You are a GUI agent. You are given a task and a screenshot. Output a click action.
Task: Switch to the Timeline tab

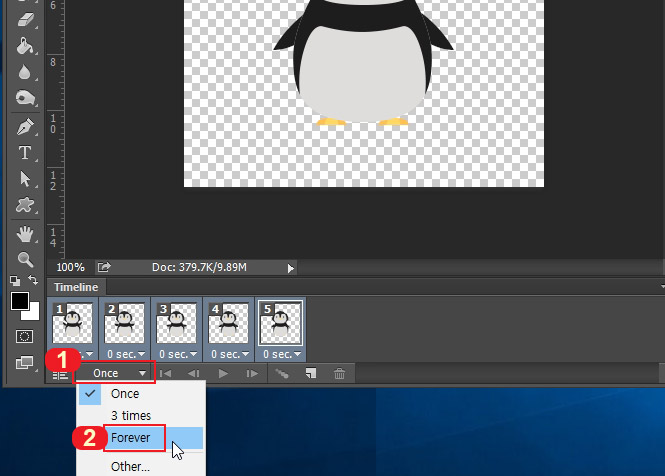(x=76, y=287)
